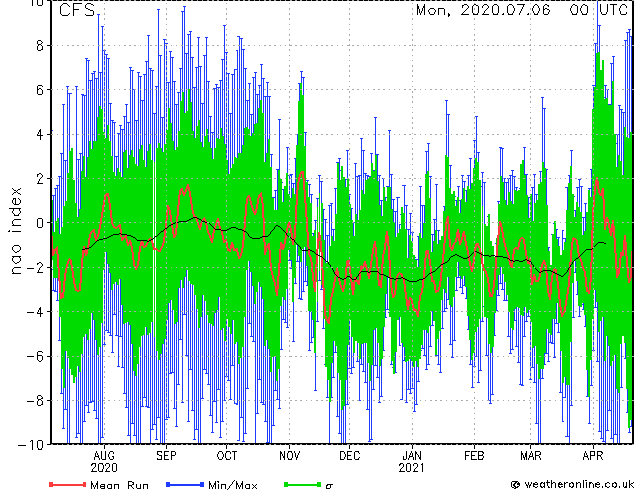Image resolution: width=634 pixels, height=490 pixels.
Task: Click the y-axis value -8
Action: click(x=35, y=401)
